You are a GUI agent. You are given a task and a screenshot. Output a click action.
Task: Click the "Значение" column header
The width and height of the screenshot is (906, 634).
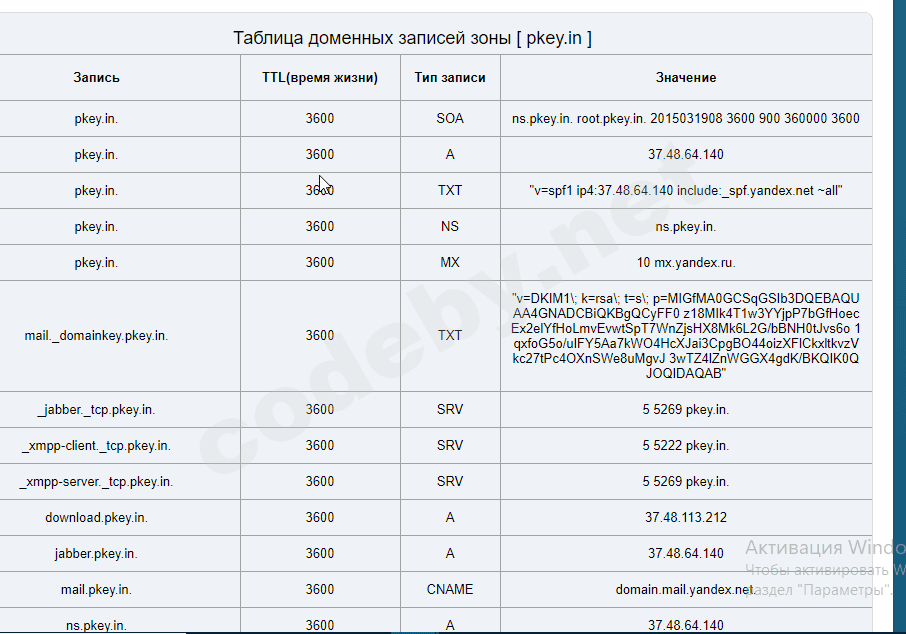(686, 78)
